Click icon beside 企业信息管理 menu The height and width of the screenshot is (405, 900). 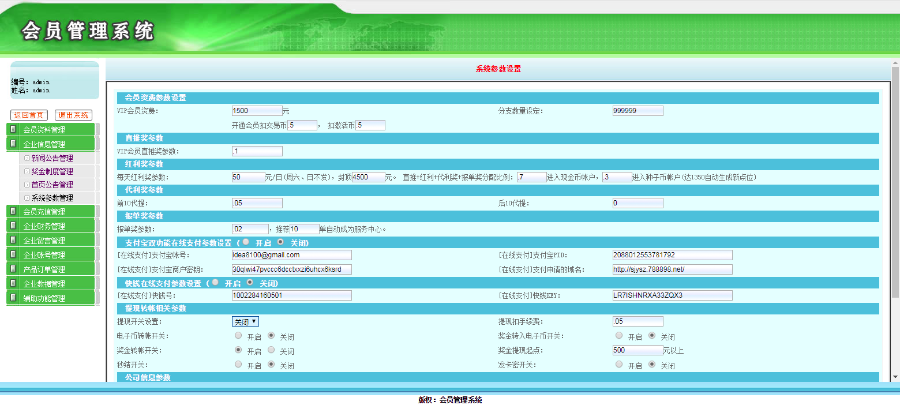13,144
